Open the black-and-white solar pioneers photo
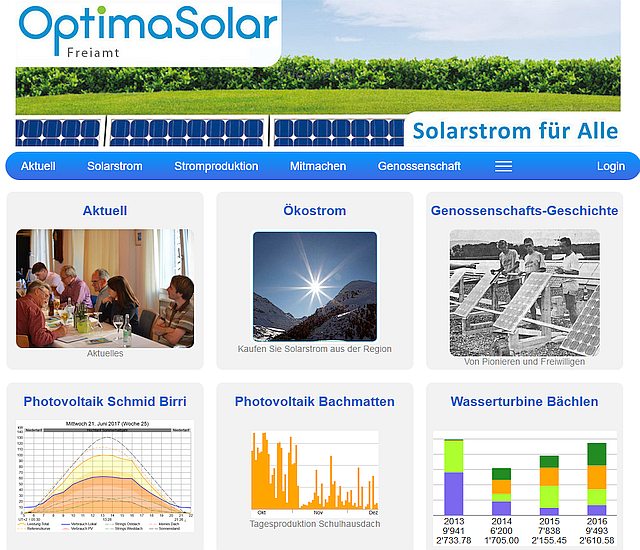The image size is (640, 550). 524,293
